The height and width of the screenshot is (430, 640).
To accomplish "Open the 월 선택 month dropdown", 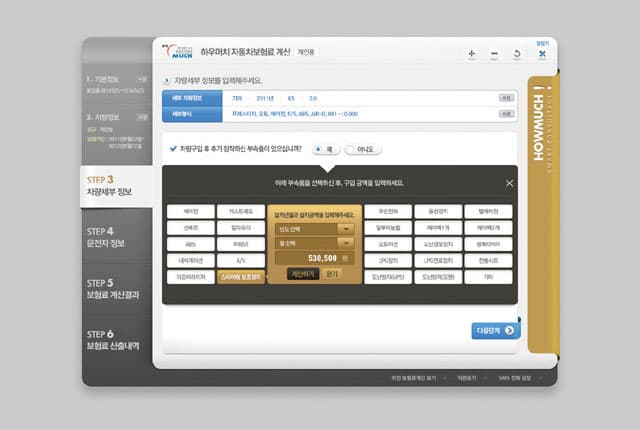I will [x=314, y=244].
